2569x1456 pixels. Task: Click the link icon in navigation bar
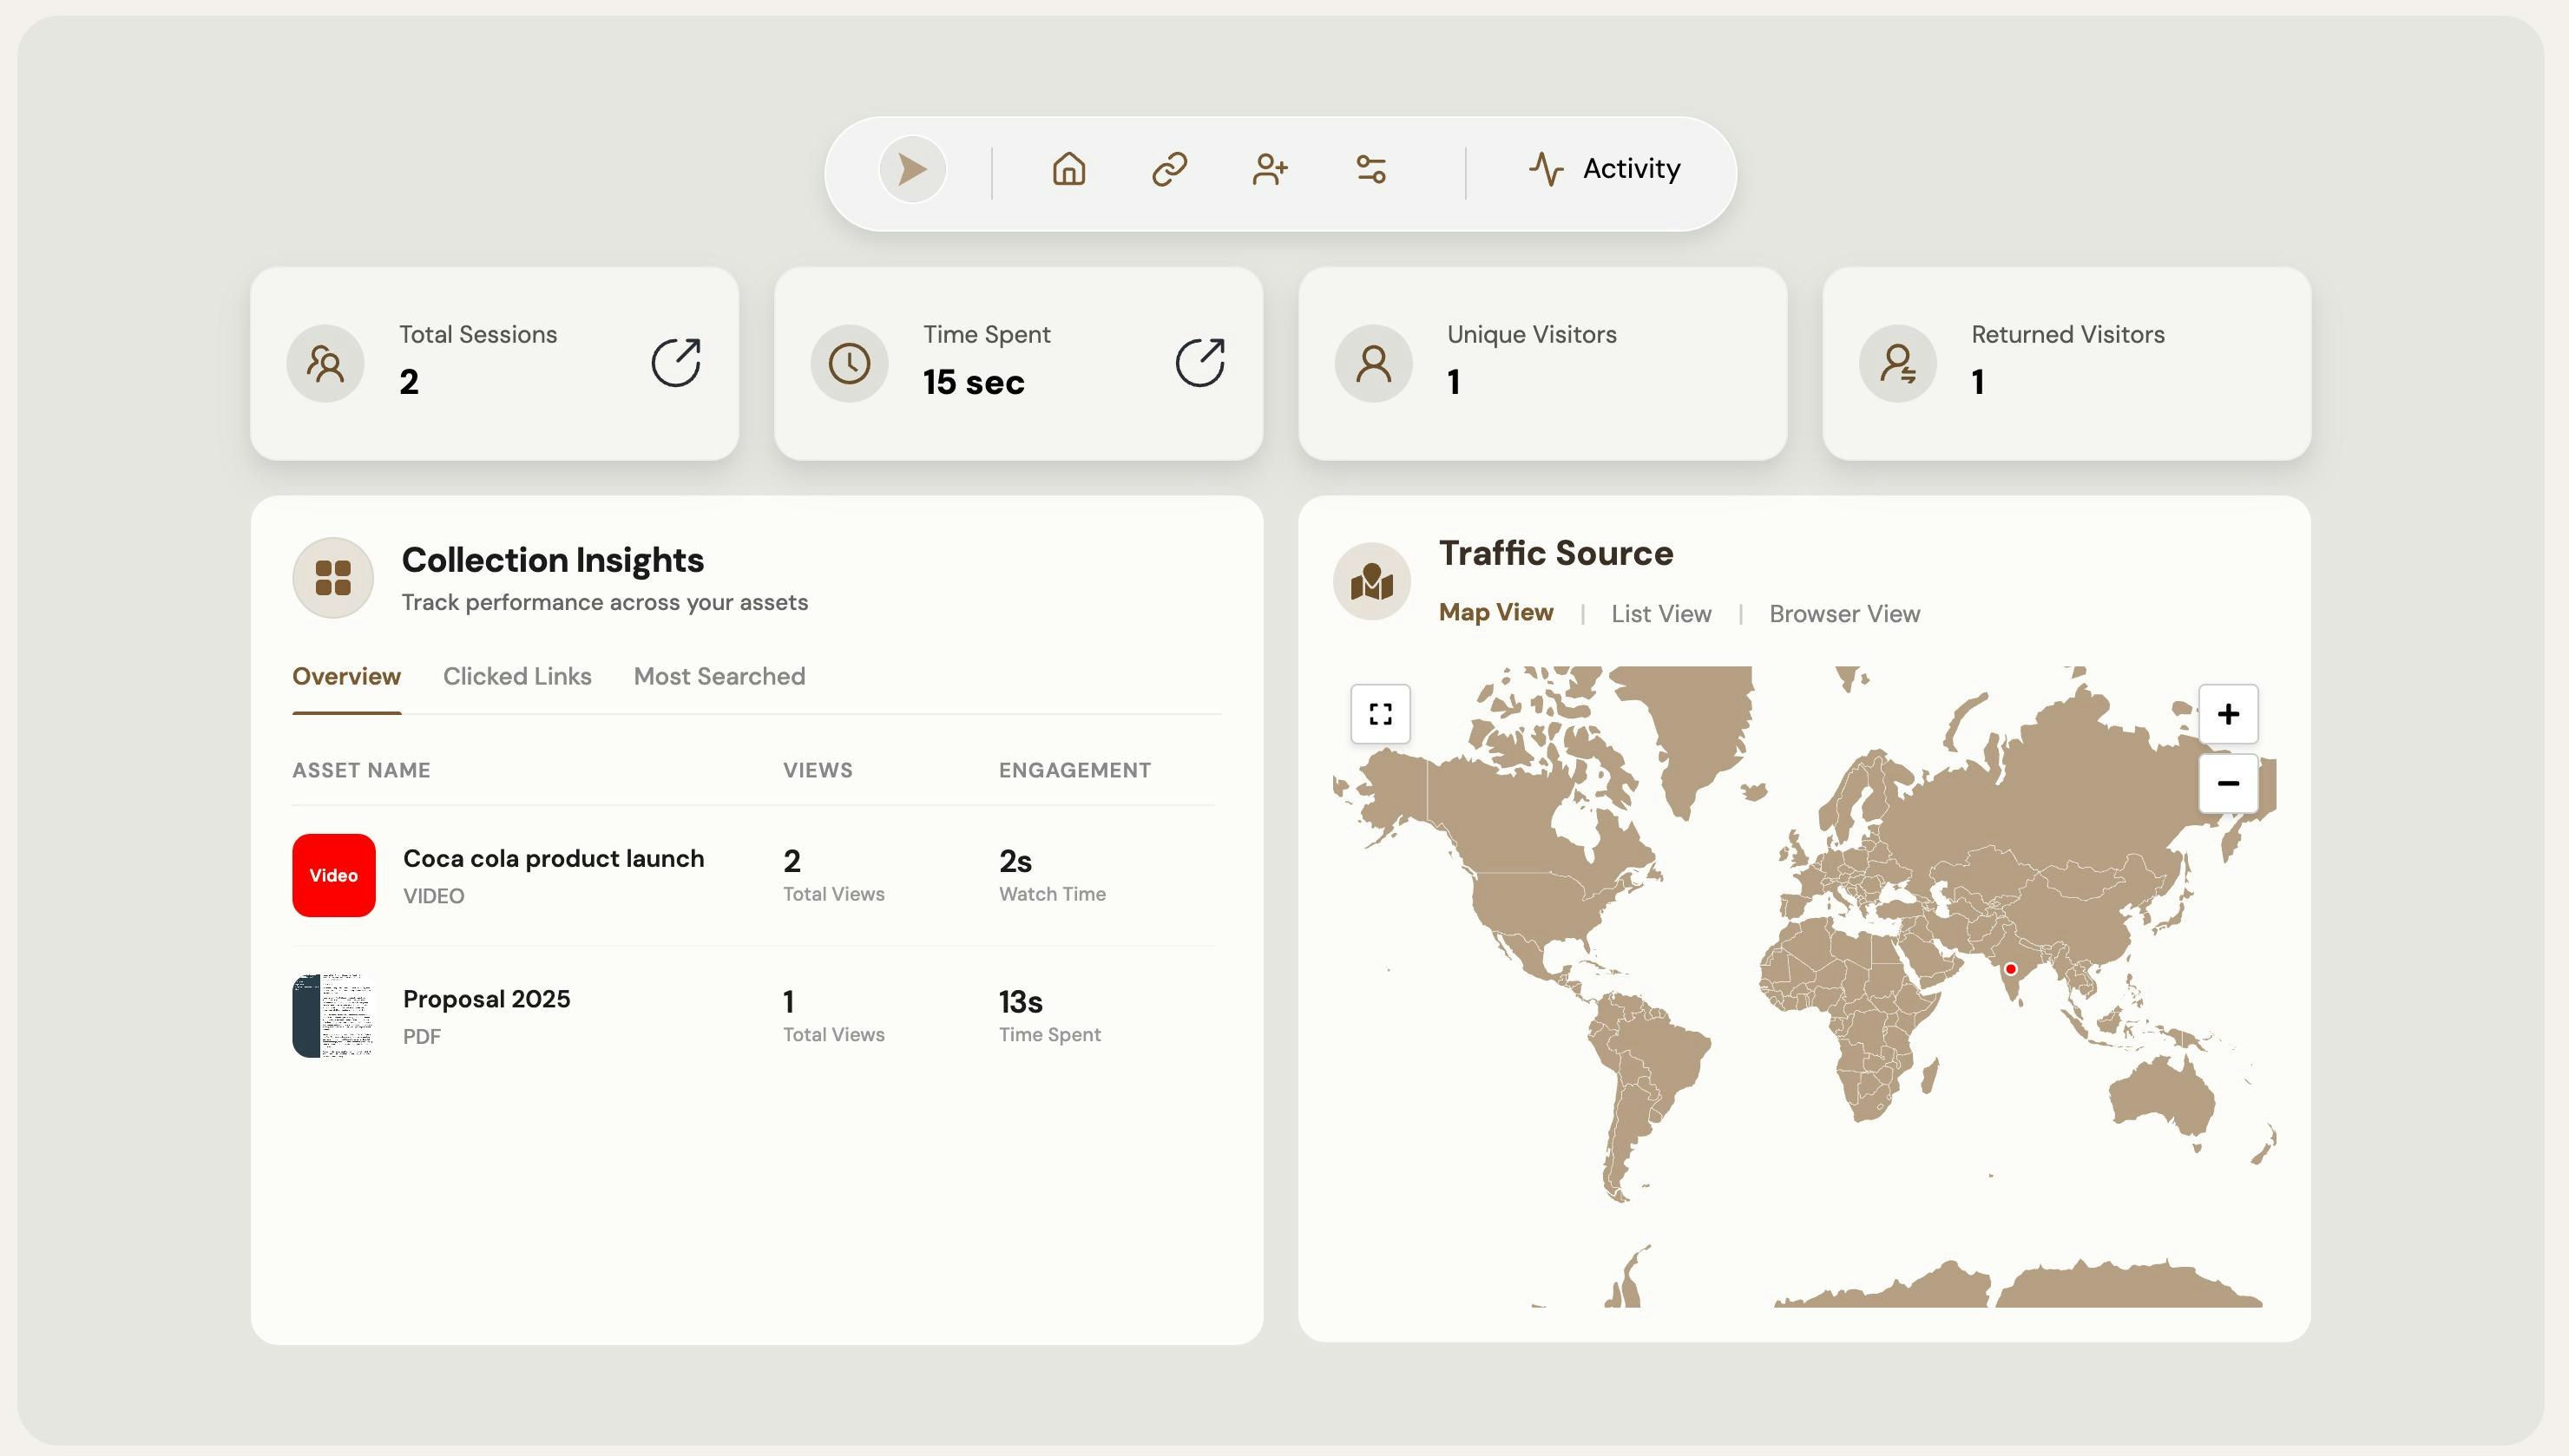coord(1169,170)
